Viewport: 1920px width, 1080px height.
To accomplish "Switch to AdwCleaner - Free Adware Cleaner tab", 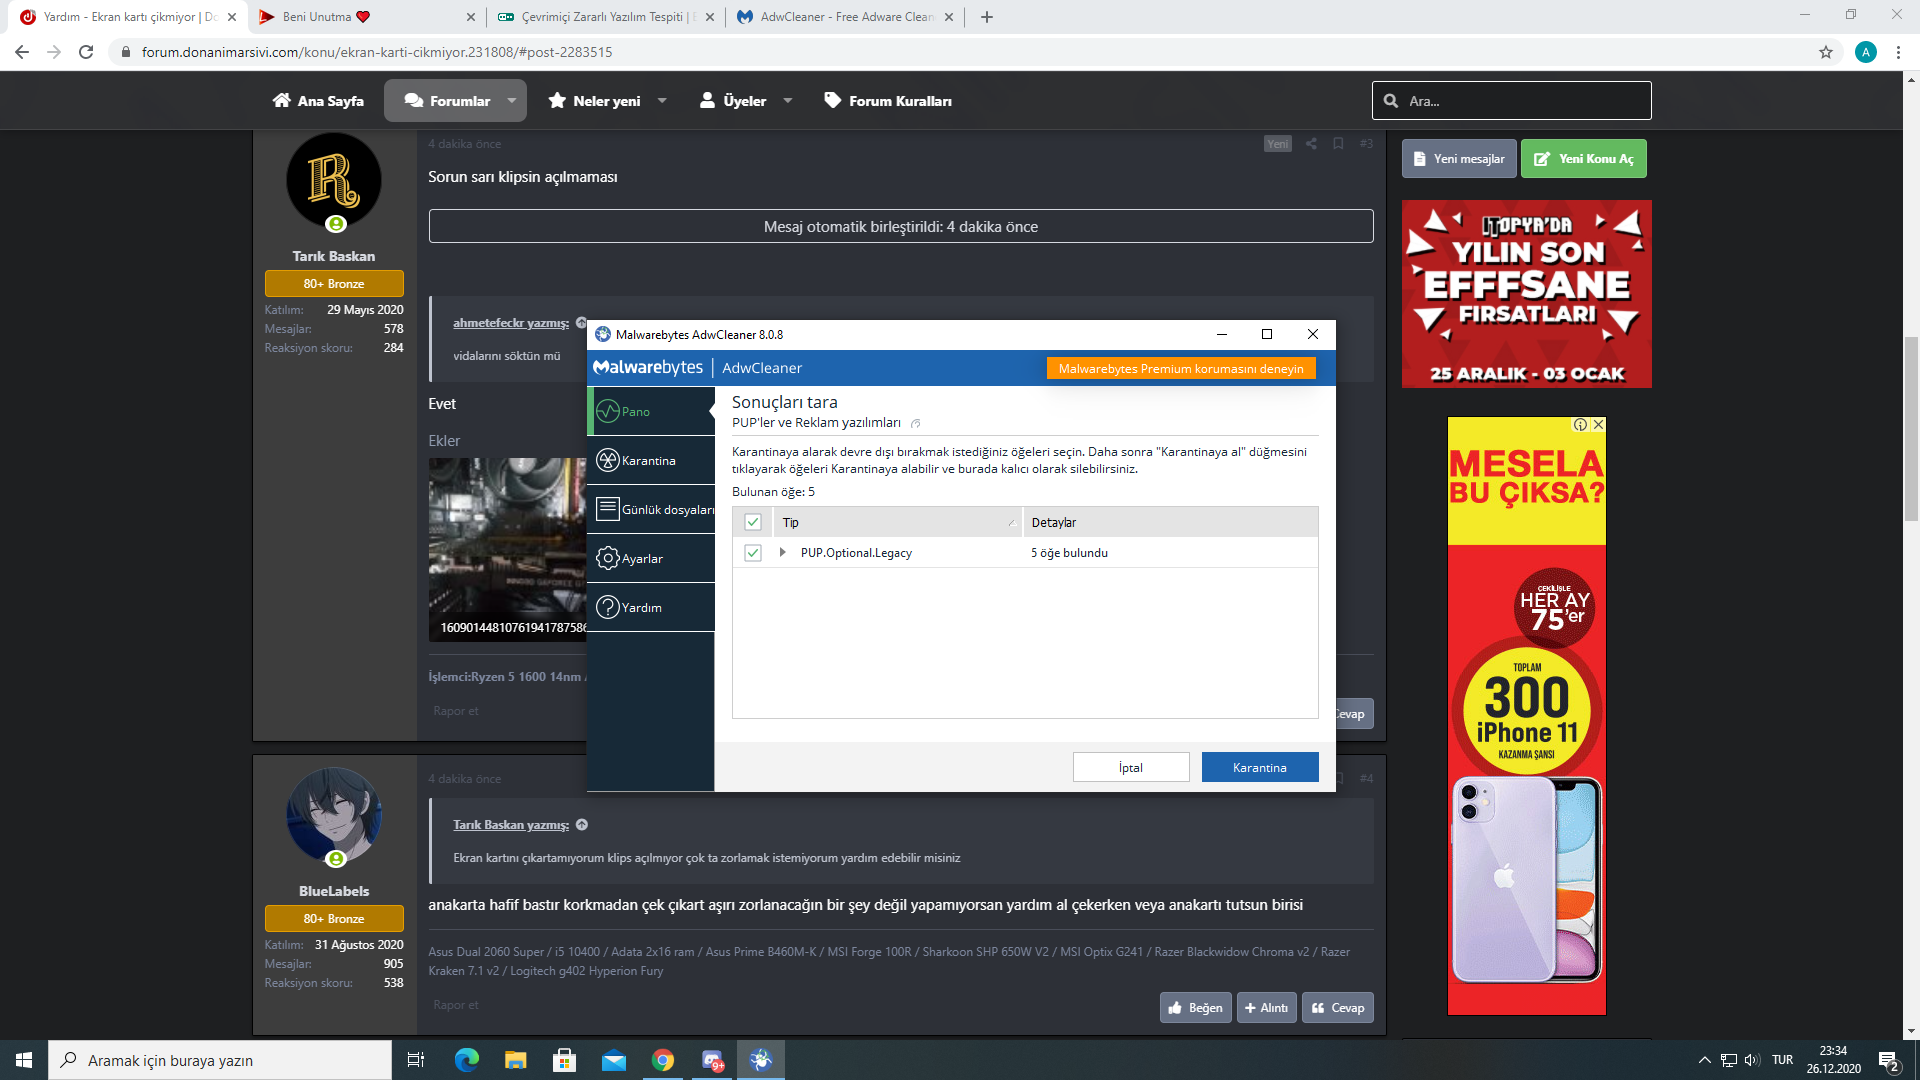I will pyautogui.click(x=846, y=17).
